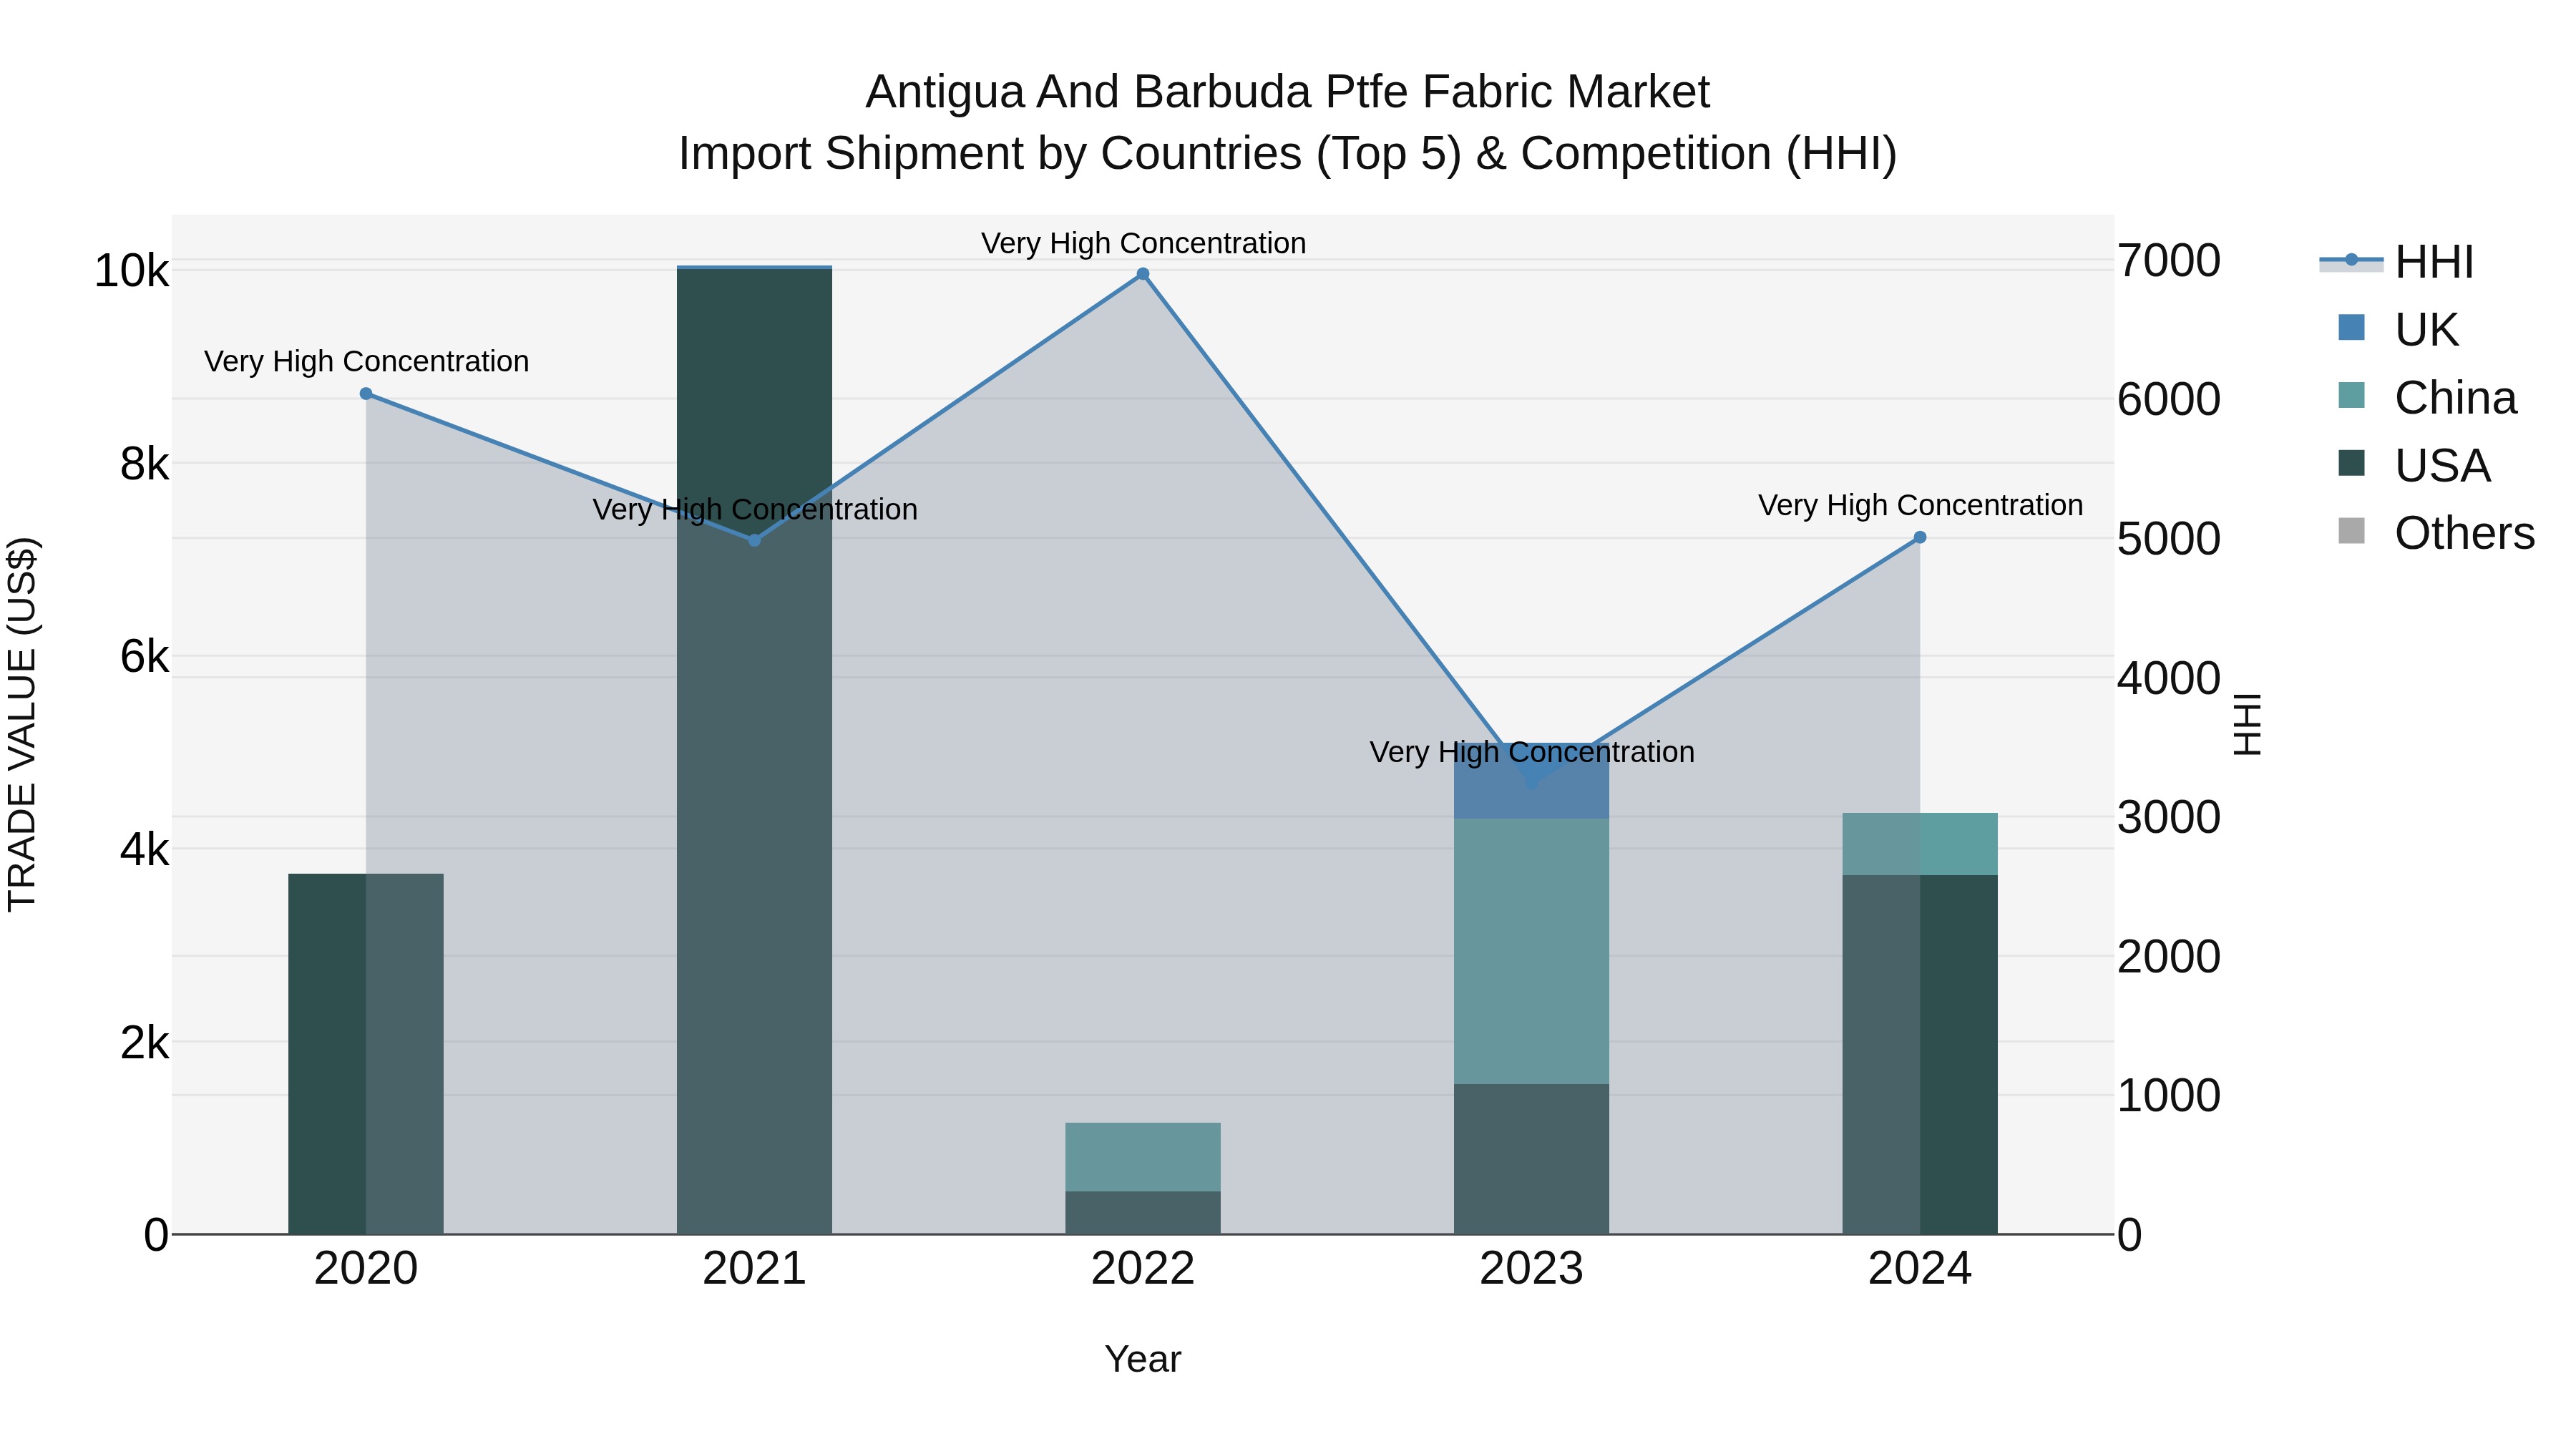
Task: Click the 2021 x-axis tick label
Action: (755, 1269)
